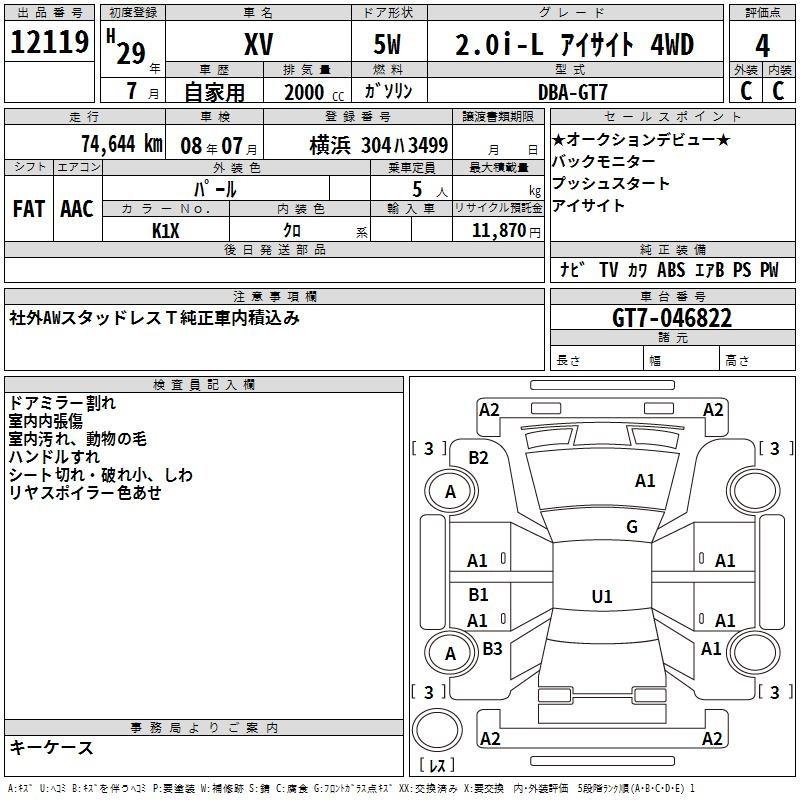This screenshot has height=800, width=800.
Task: Click inspector note リヤスポイラー色あせ
Action: (85, 492)
